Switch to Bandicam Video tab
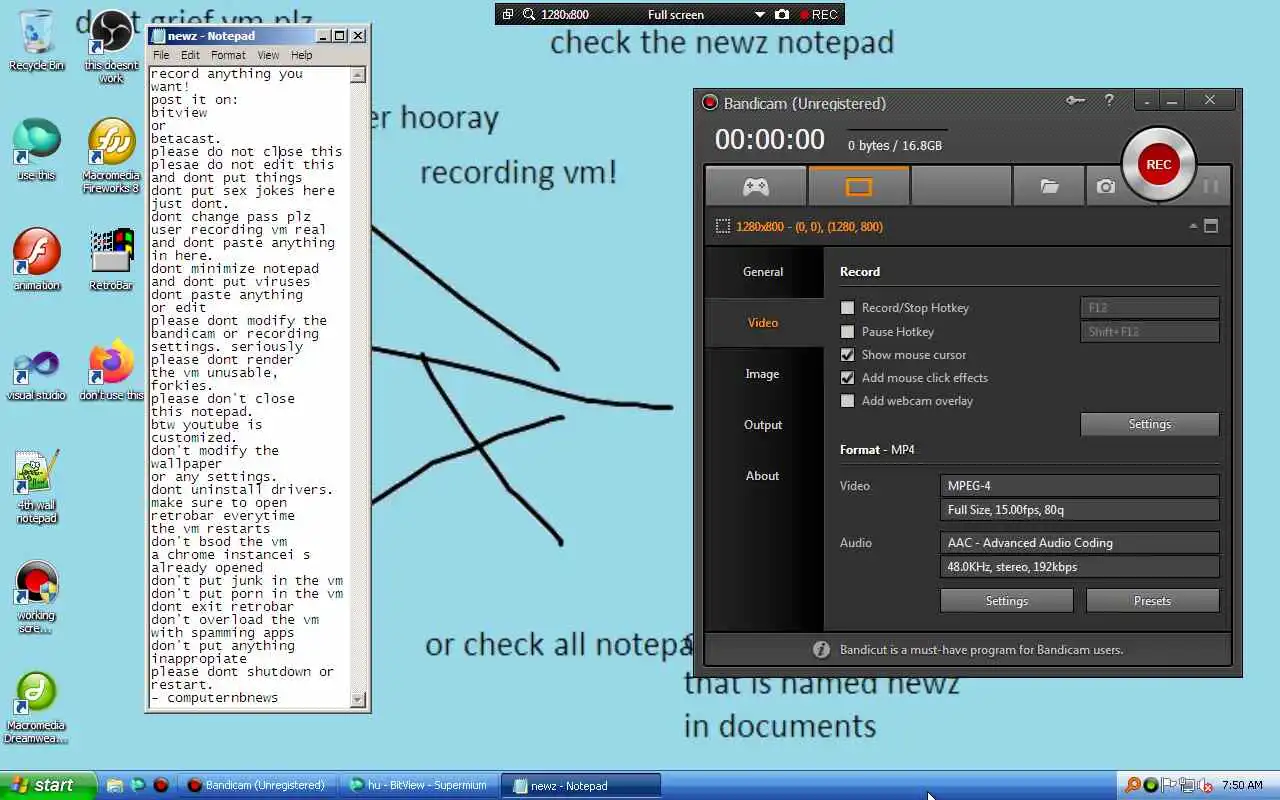Image resolution: width=1280 pixels, height=800 pixels. click(763, 322)
